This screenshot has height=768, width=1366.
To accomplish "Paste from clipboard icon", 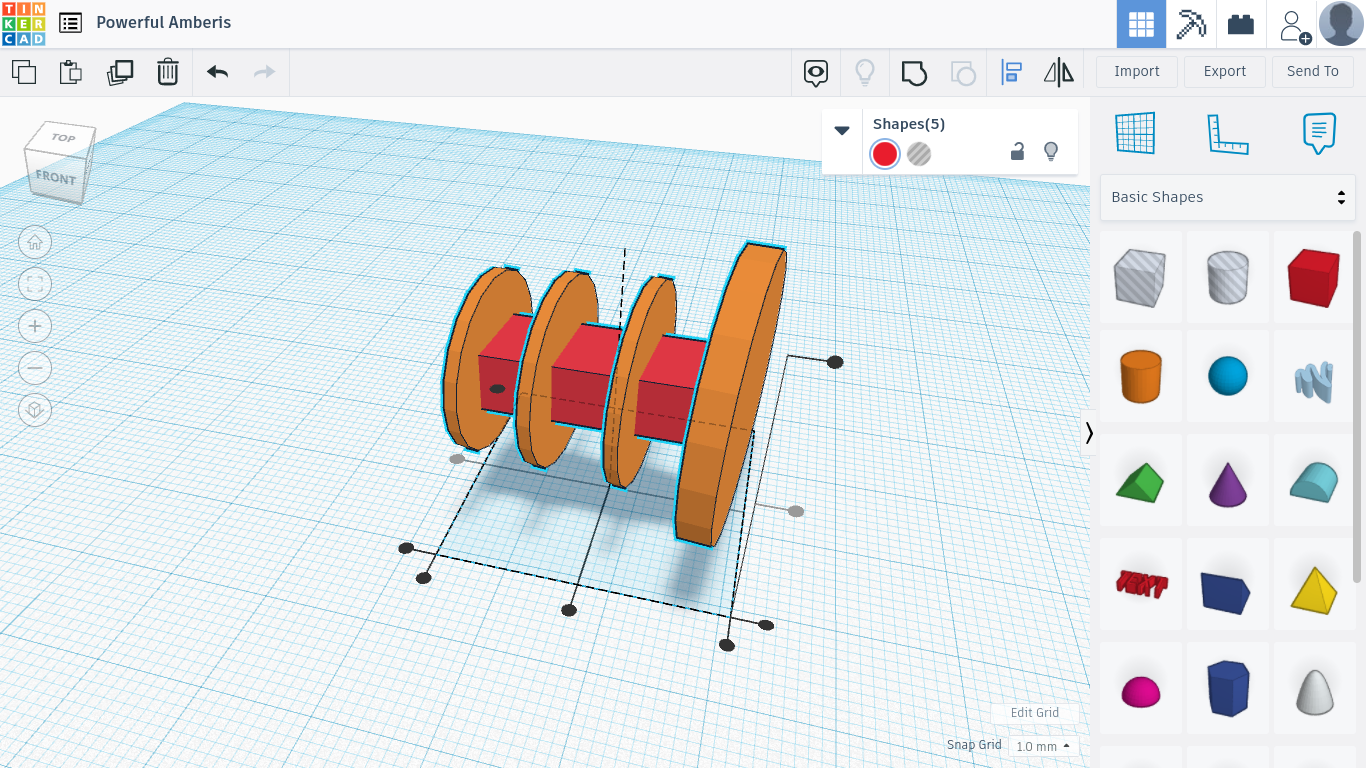I will pos(70,72).
